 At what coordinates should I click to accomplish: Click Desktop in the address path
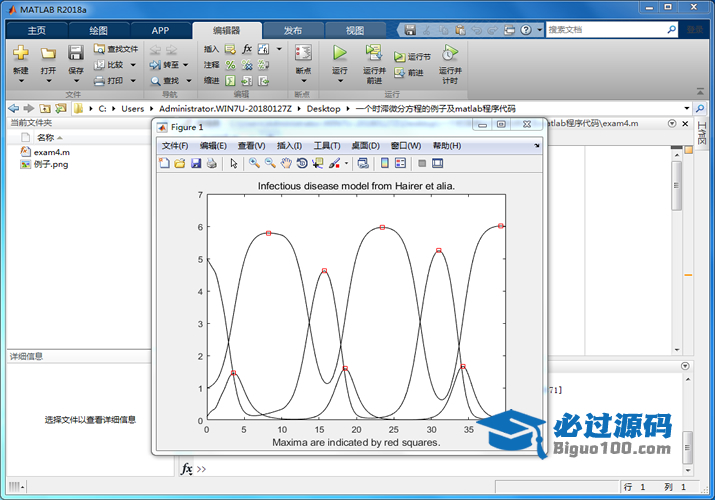(x=323, y=108)
